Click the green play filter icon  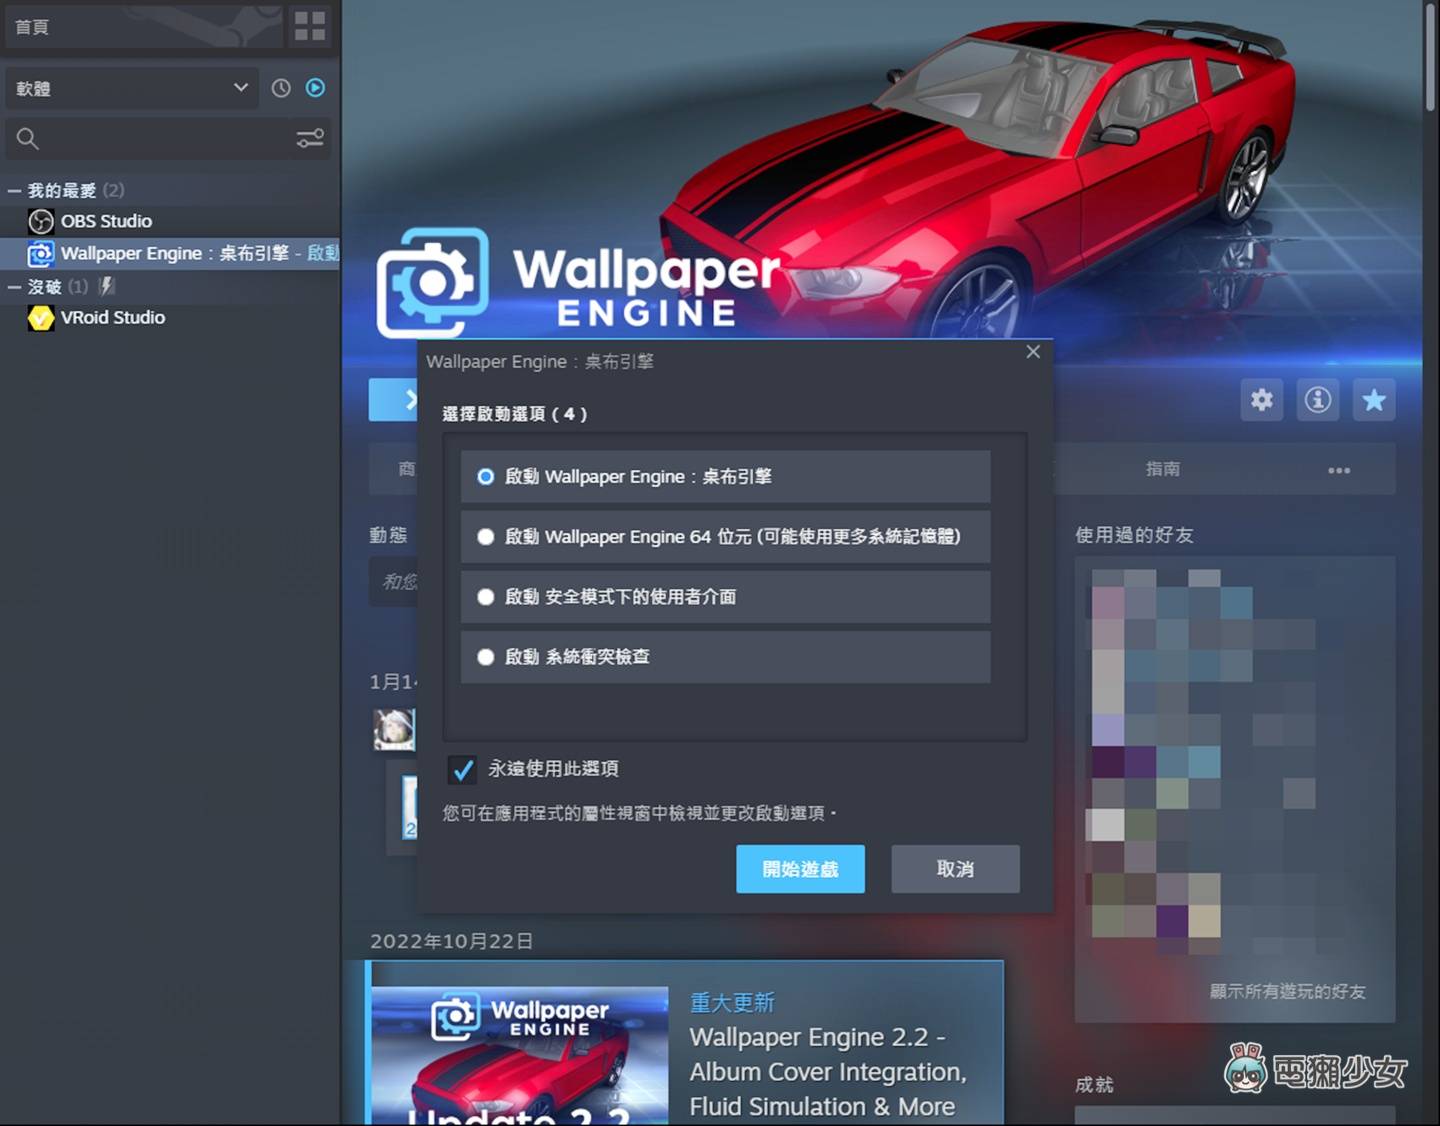[314, 88]
